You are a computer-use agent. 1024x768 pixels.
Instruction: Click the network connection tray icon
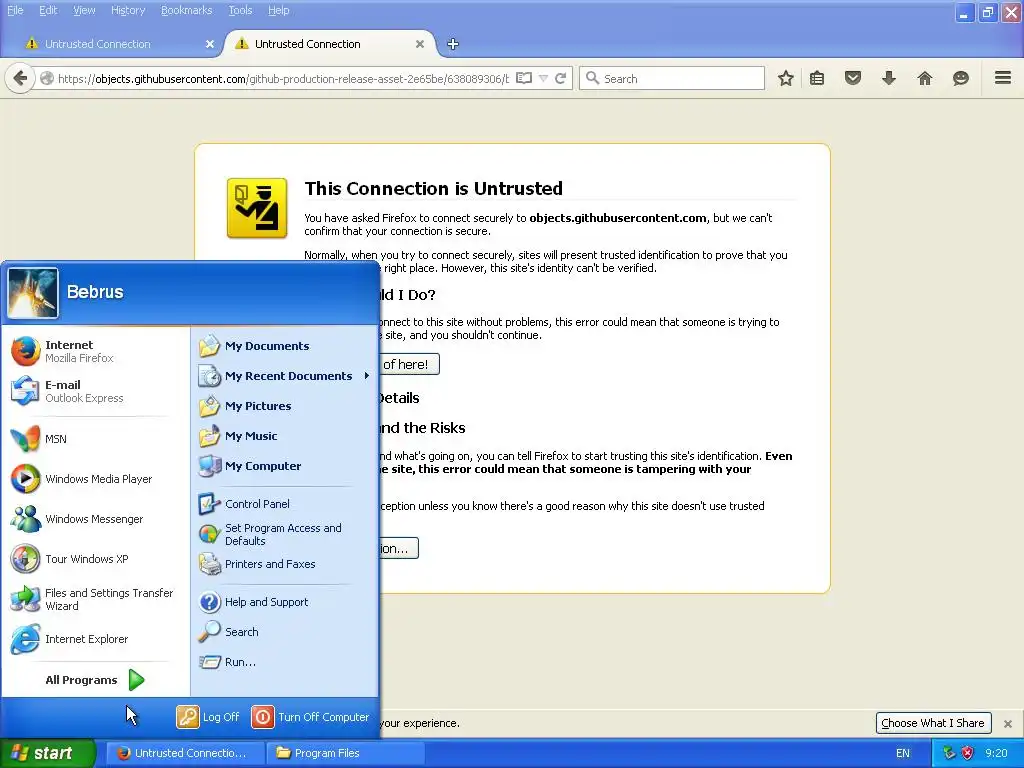[x=950, y=753]
